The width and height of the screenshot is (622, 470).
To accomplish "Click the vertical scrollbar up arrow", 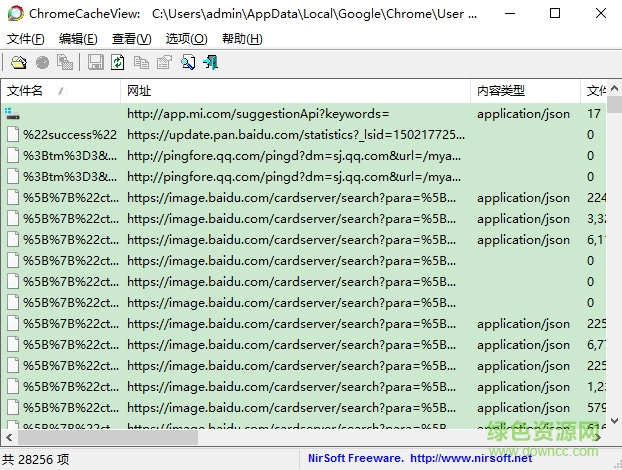I will point(614,91).
